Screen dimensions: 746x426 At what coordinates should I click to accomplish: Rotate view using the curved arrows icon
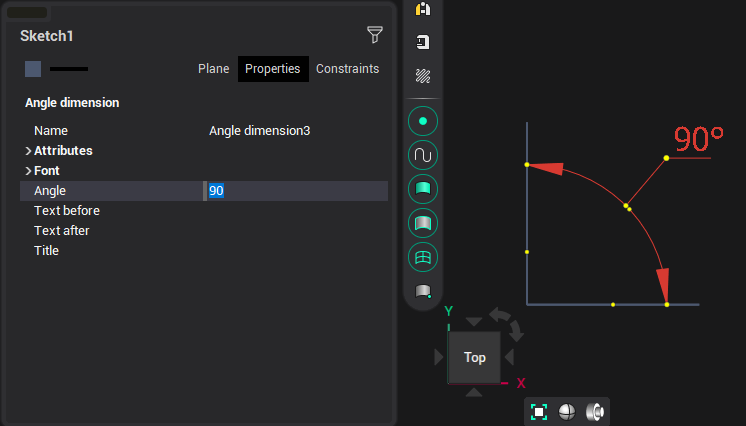[507, 324]
